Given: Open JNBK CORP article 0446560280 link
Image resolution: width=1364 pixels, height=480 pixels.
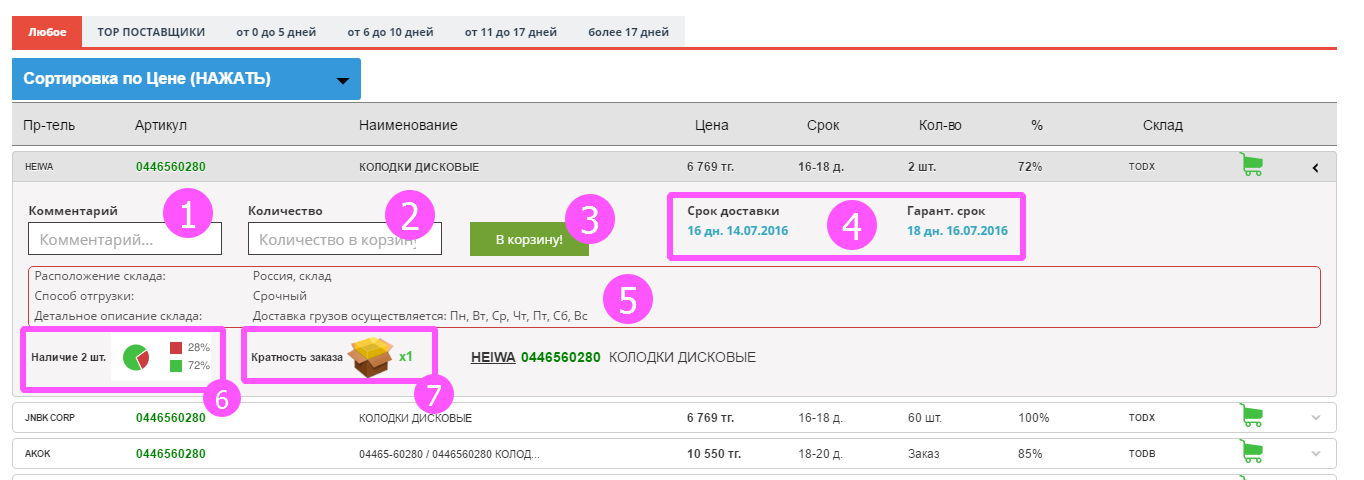Looking at the screenshot, I should (170, 418).
